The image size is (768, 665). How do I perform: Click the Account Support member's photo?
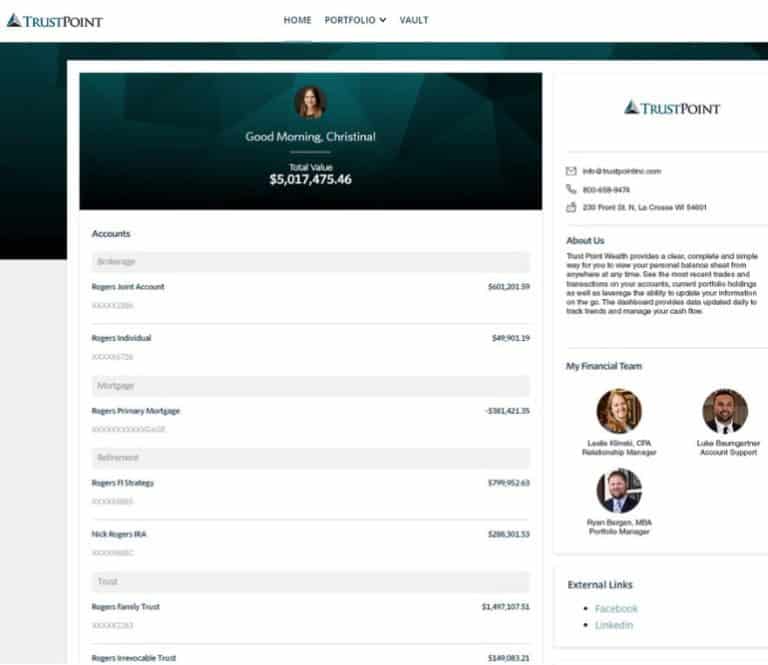(725, 411)
